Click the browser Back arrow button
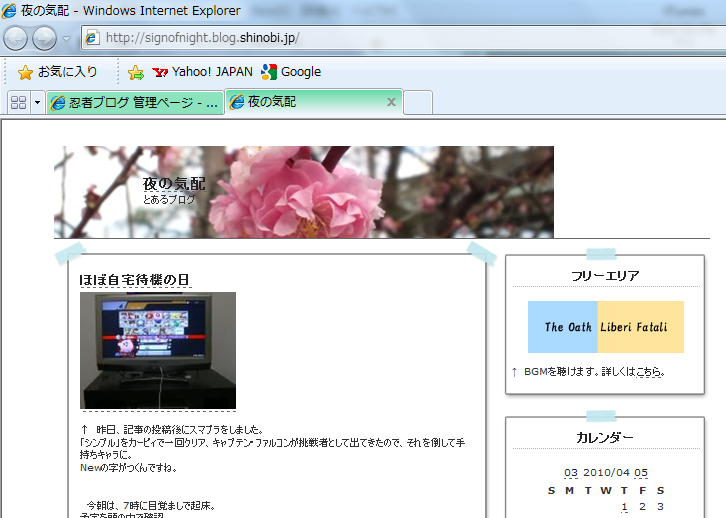Image resolution: width=726 pixels, height=518 pixels. (15, 38)
